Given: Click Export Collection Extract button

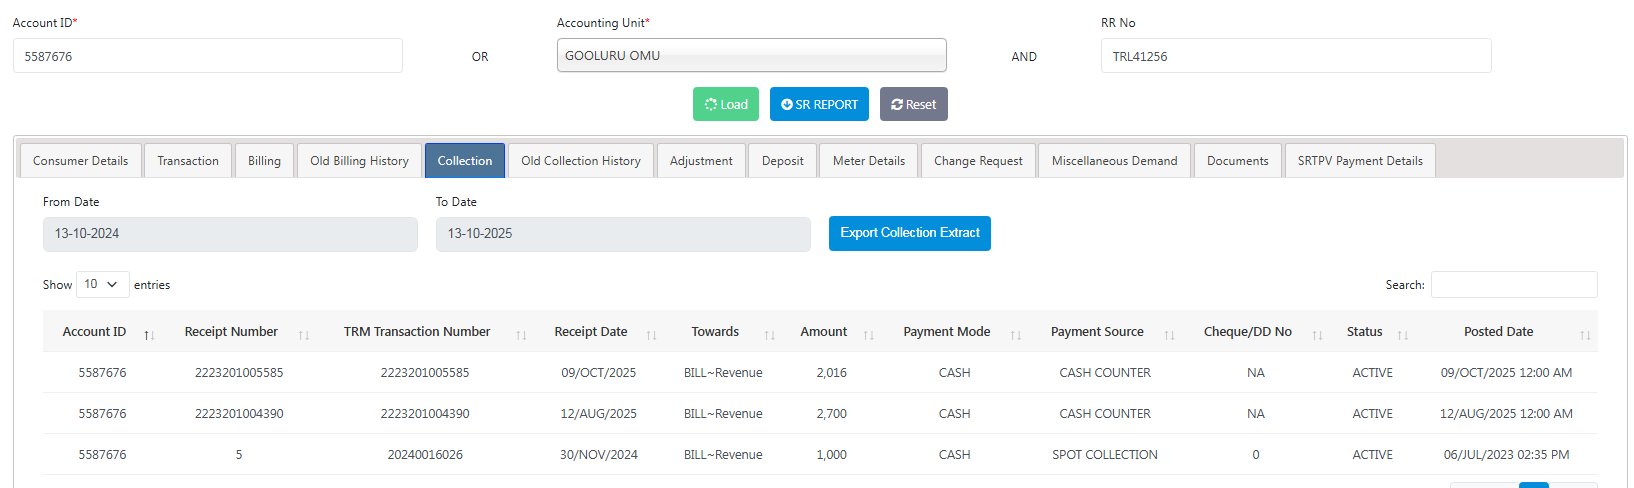Looking at the screenshot, I should coord(909,233).
